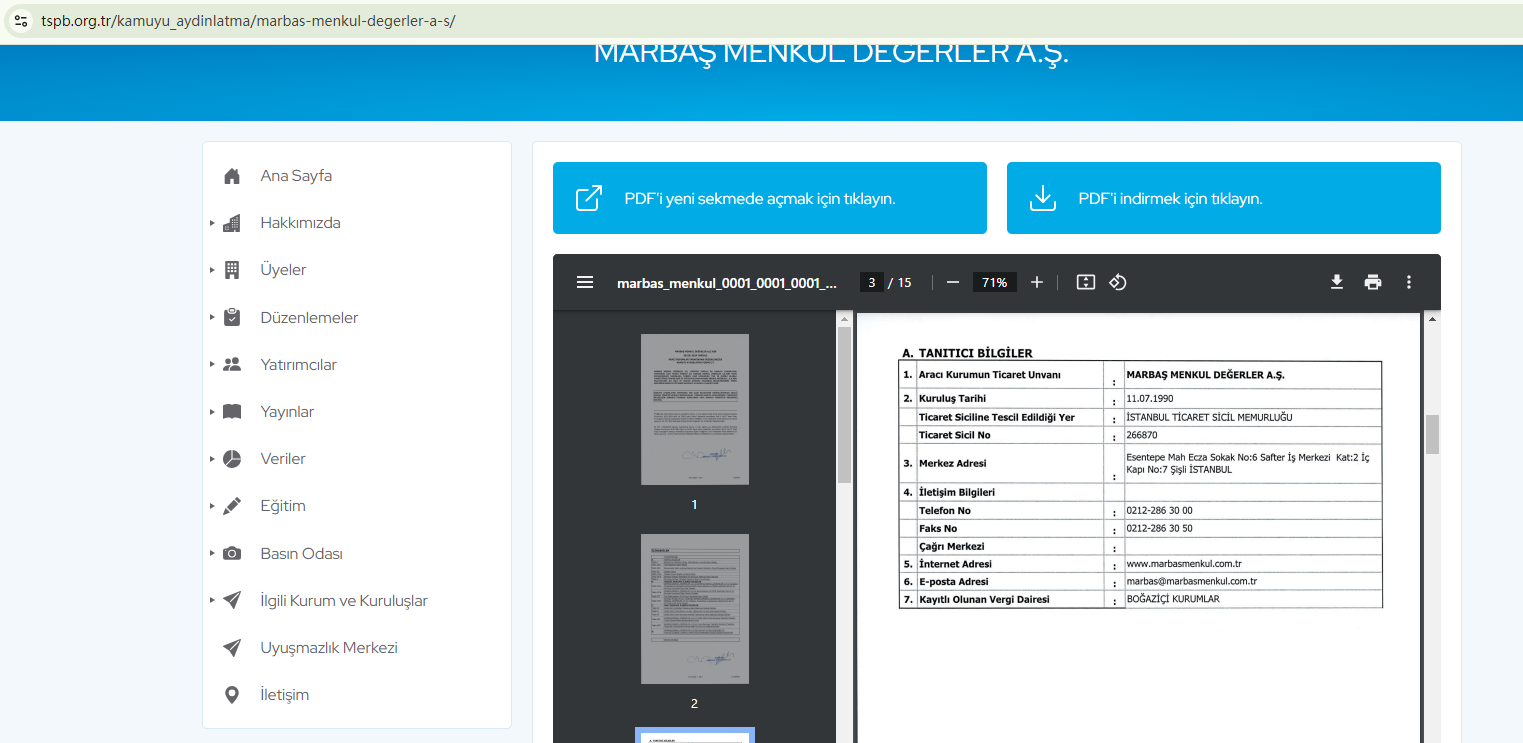Click the browser address bar URL
The height and width of the screenshot is (743, 1523).
(x=248, y=20)
